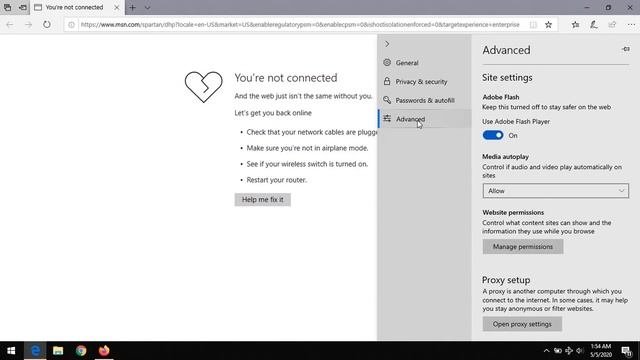Collapse the settings pane chevron
The width and height of the screenshot is (640, 360).
[387, 44]
